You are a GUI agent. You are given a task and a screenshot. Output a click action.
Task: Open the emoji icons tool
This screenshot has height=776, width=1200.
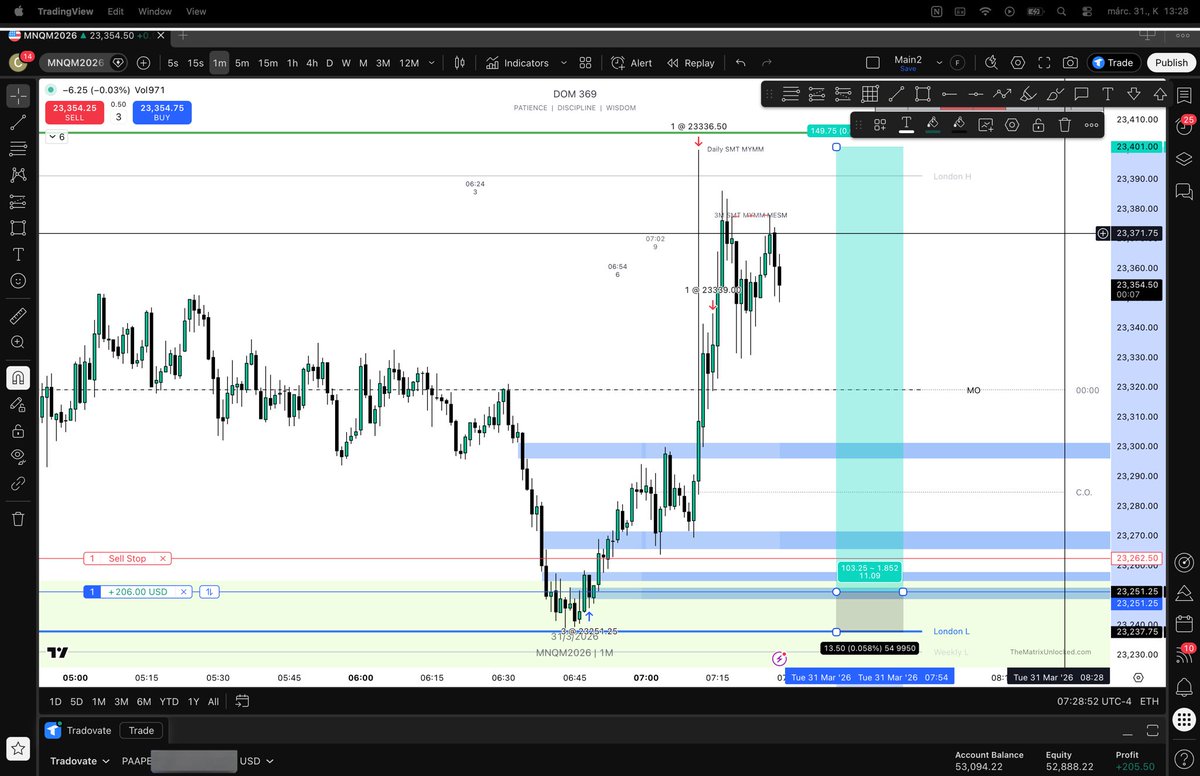pyautogui.click(x=18, y=281)
